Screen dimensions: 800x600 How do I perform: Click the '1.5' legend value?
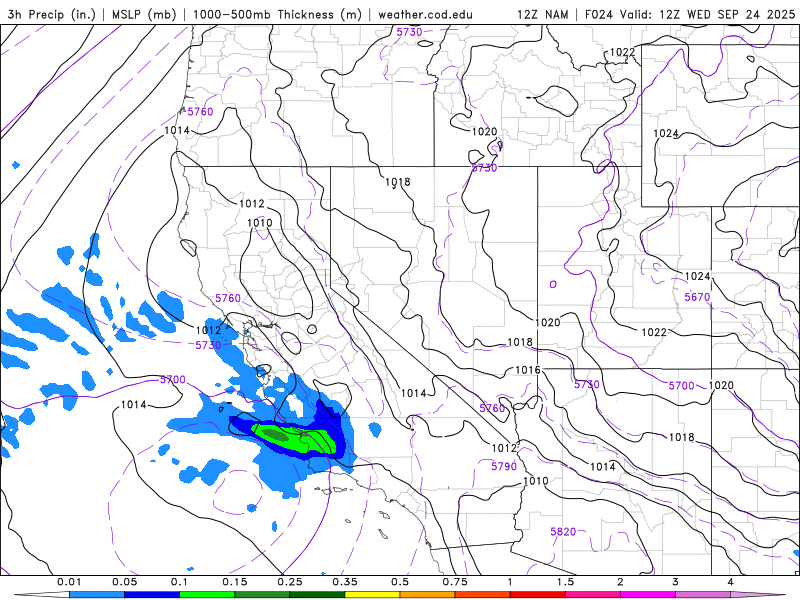[x=565, y=582]
